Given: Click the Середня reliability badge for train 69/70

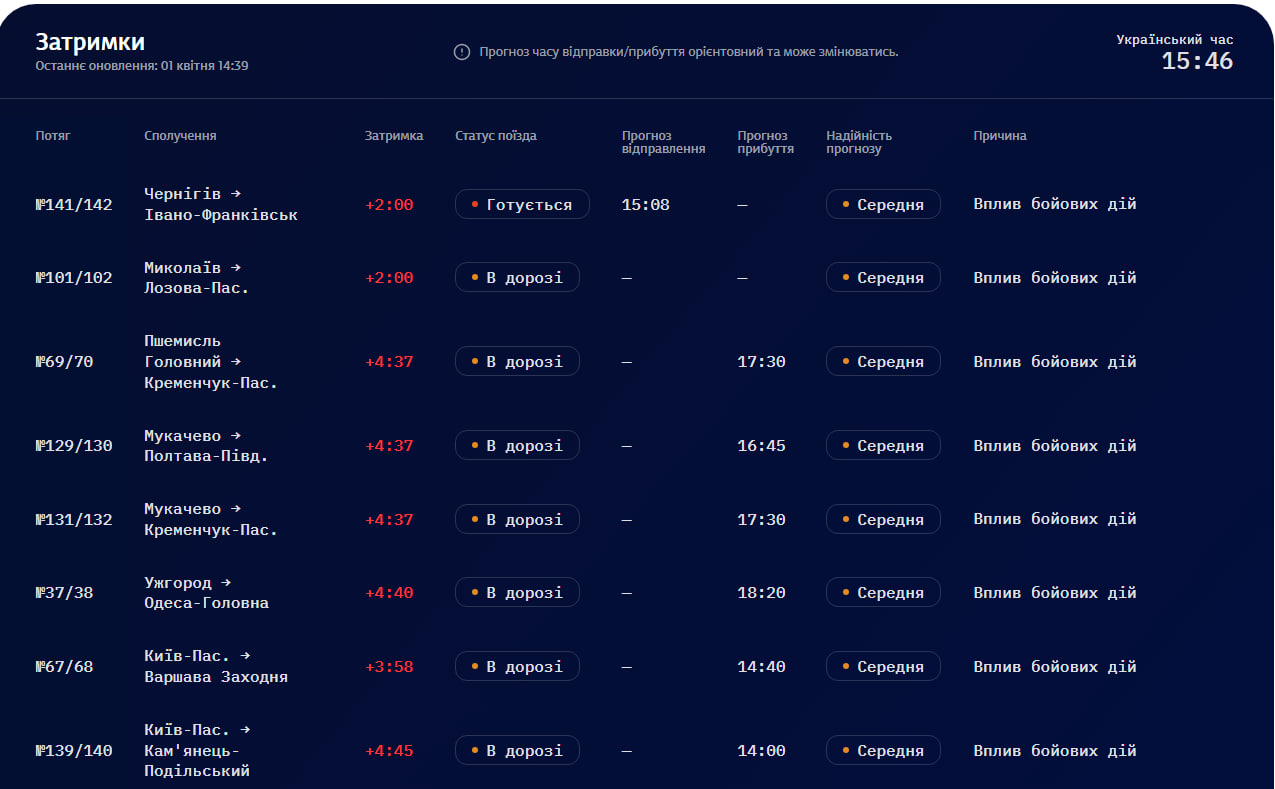Looking at the screenshot, I should pos(883,362).
